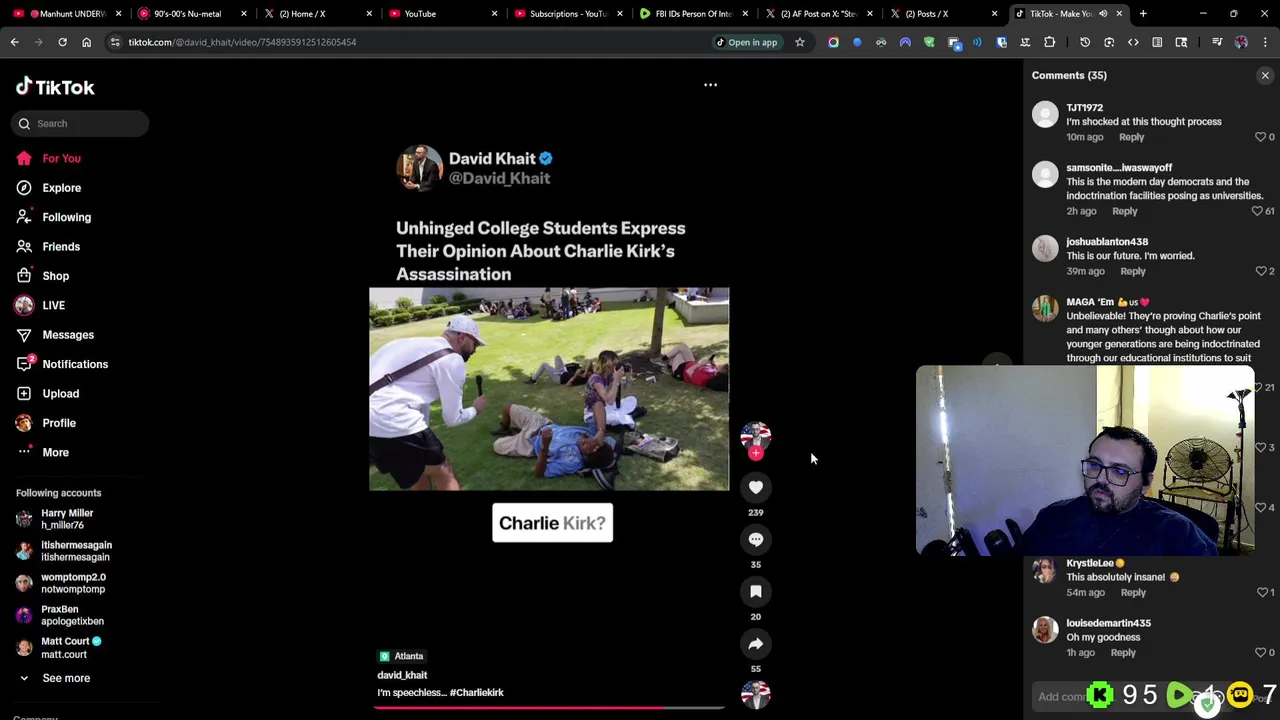Open the browser profile avatar
Screen dimensions: 1280x720
click(1241, 42)
